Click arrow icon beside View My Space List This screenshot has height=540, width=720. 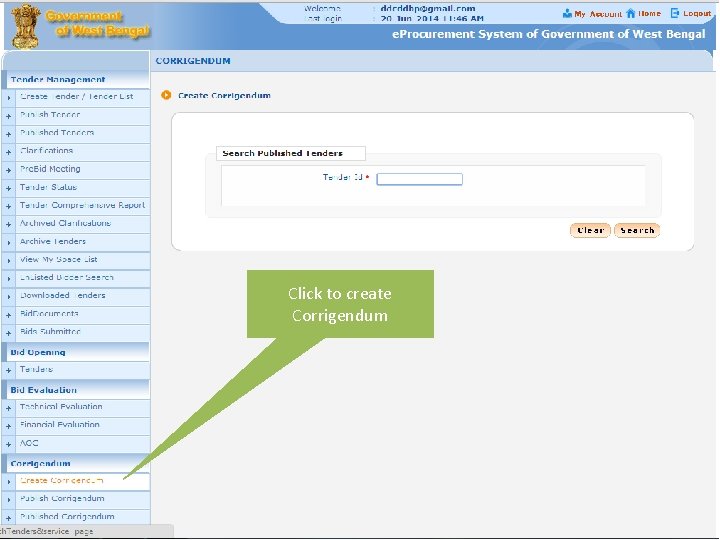[8, 261]
